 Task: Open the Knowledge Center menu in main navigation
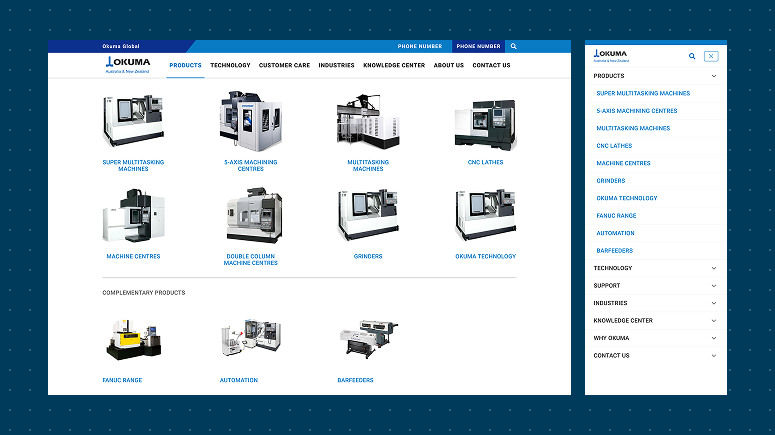394,65
